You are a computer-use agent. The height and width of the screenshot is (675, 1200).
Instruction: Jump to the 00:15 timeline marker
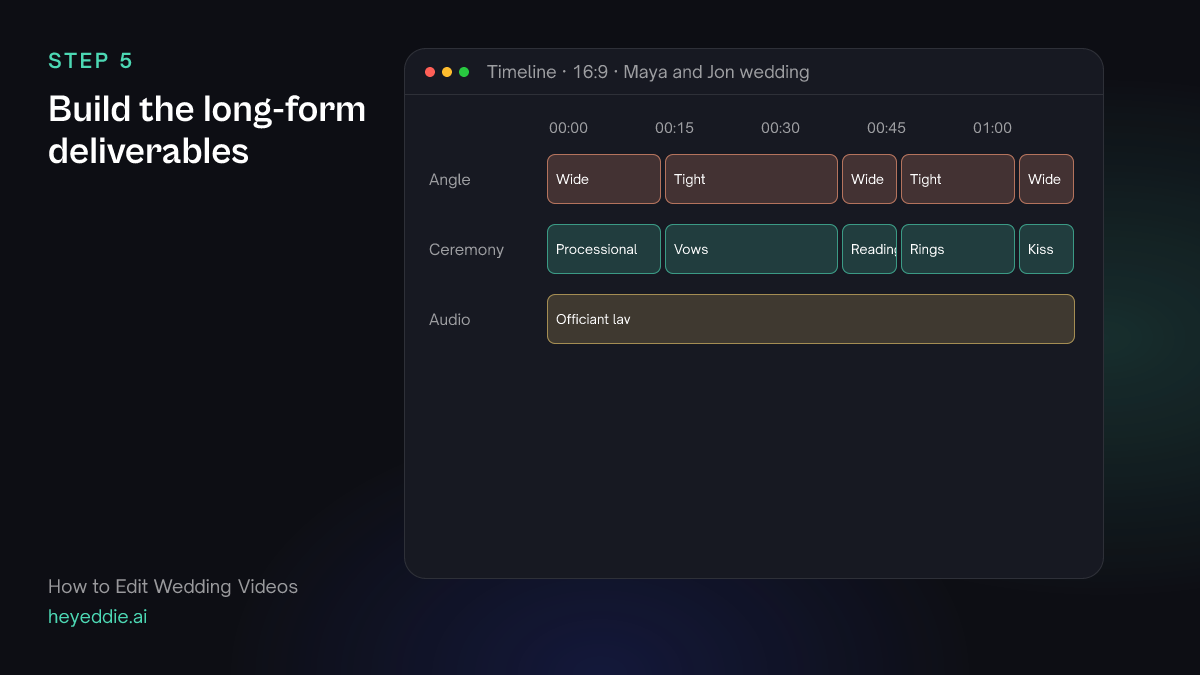coord(674,128)
